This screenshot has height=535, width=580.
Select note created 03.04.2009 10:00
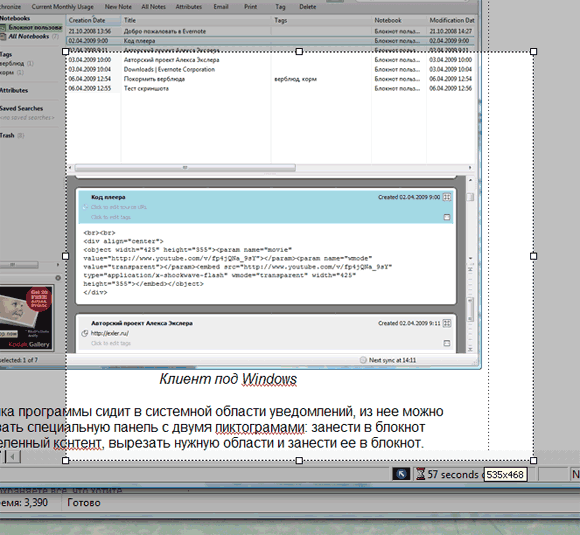(x=270, y=60)
